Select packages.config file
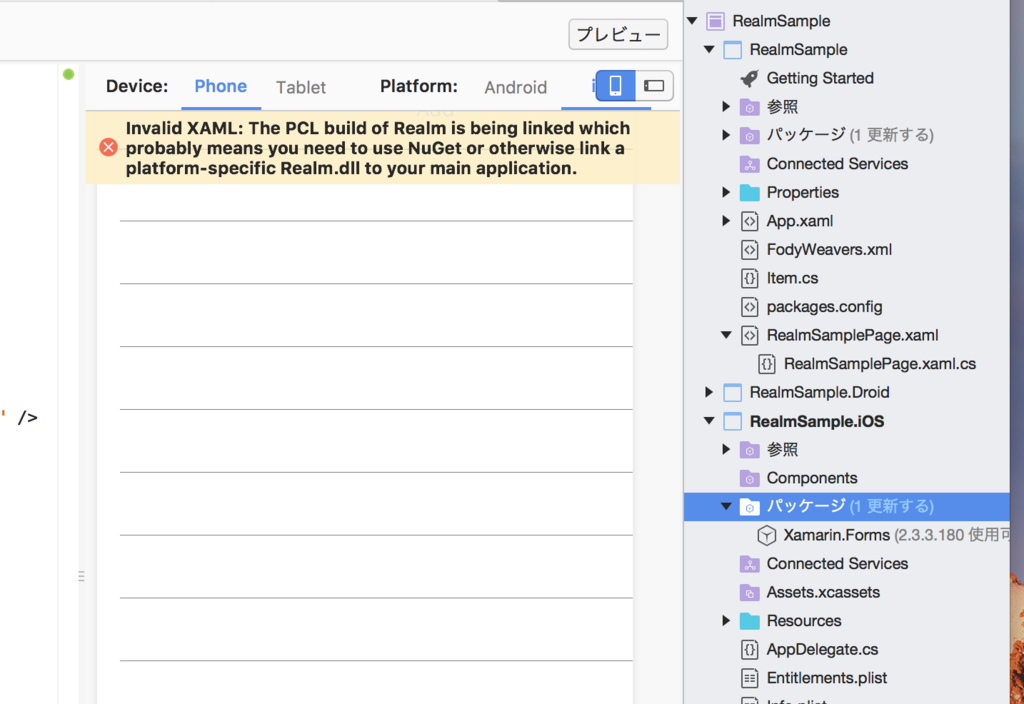Image resolution: width=1024 pixels, height=704 pixels. [824, 307]
